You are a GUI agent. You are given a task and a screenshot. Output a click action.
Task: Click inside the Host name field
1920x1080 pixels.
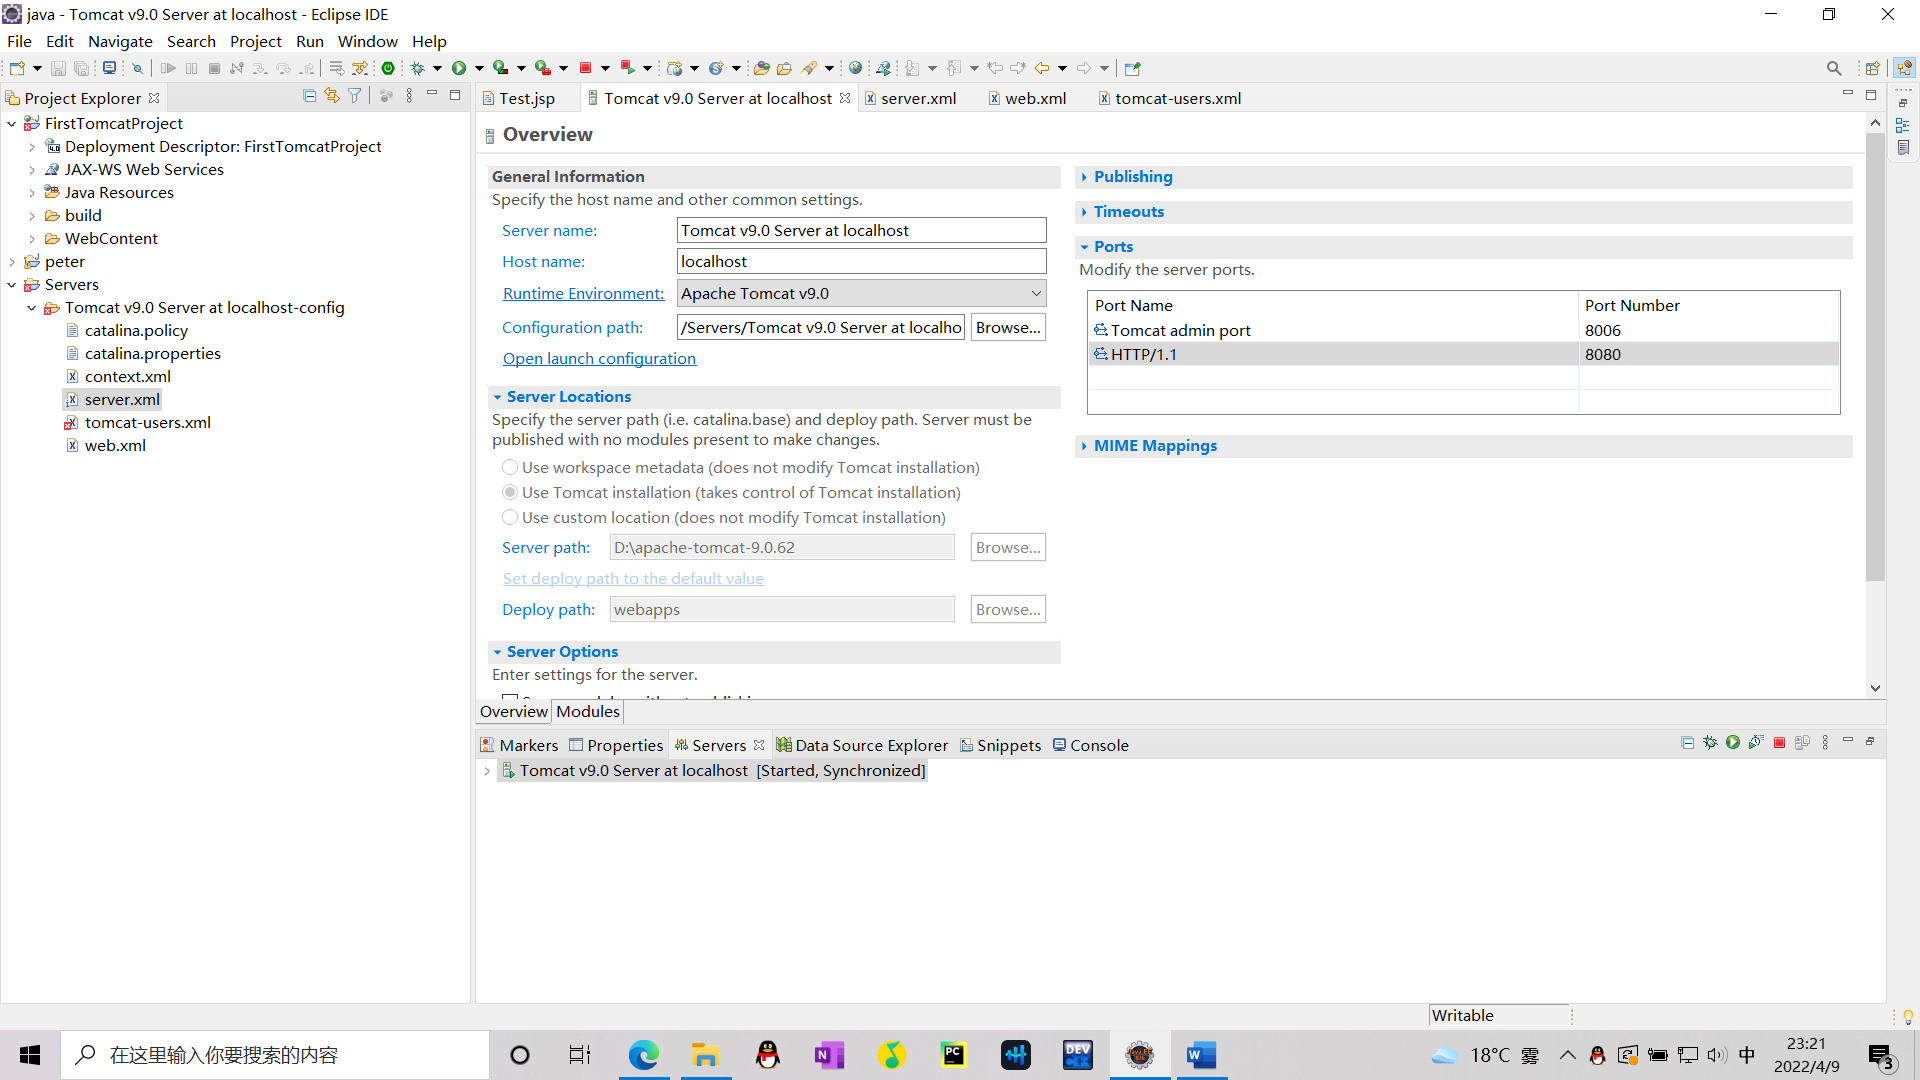pyautogui.click(x=860, y=261)
